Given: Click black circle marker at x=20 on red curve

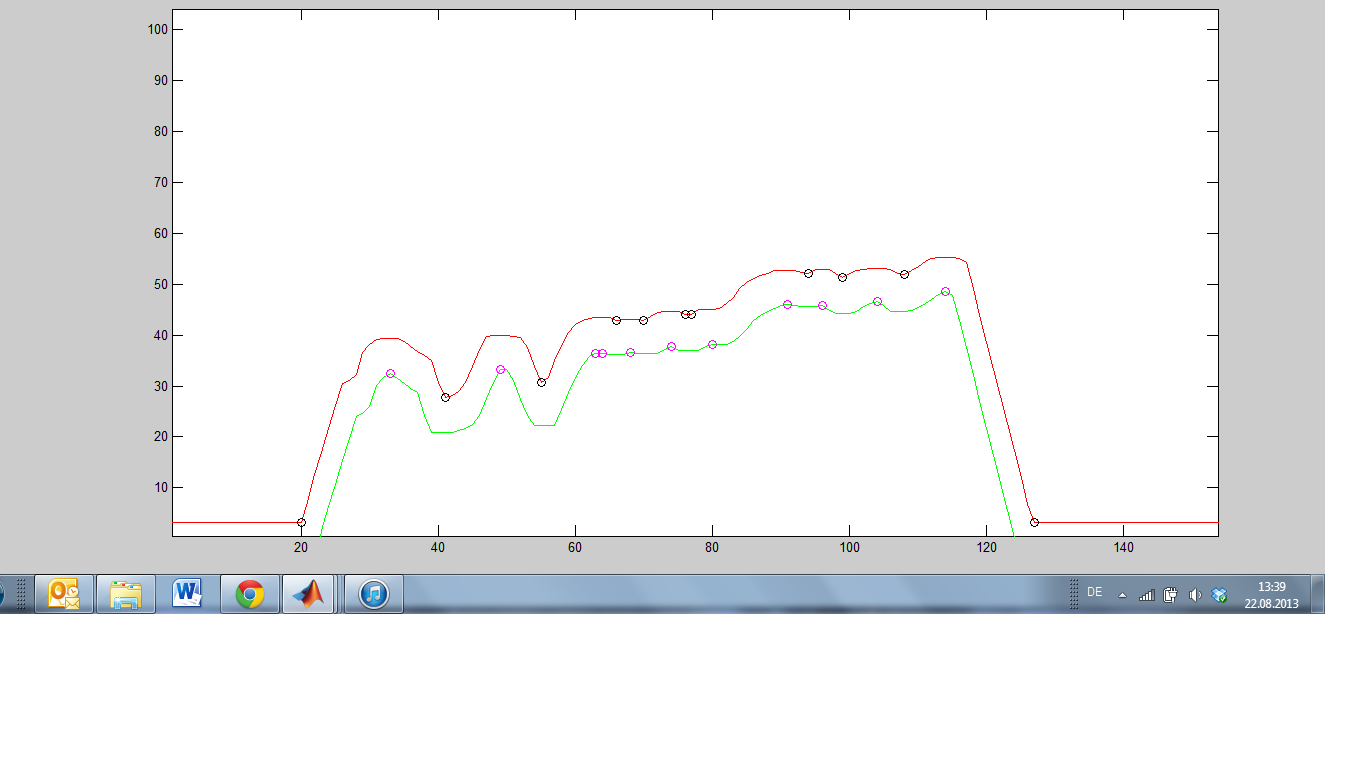Looking at the screenshot, I should pos(301,522).
